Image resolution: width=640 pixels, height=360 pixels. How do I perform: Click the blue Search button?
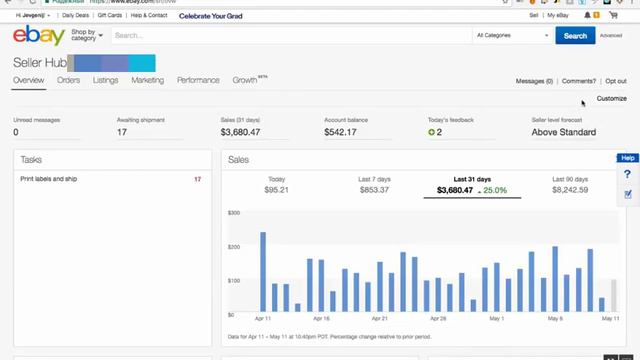click(575, 36)
